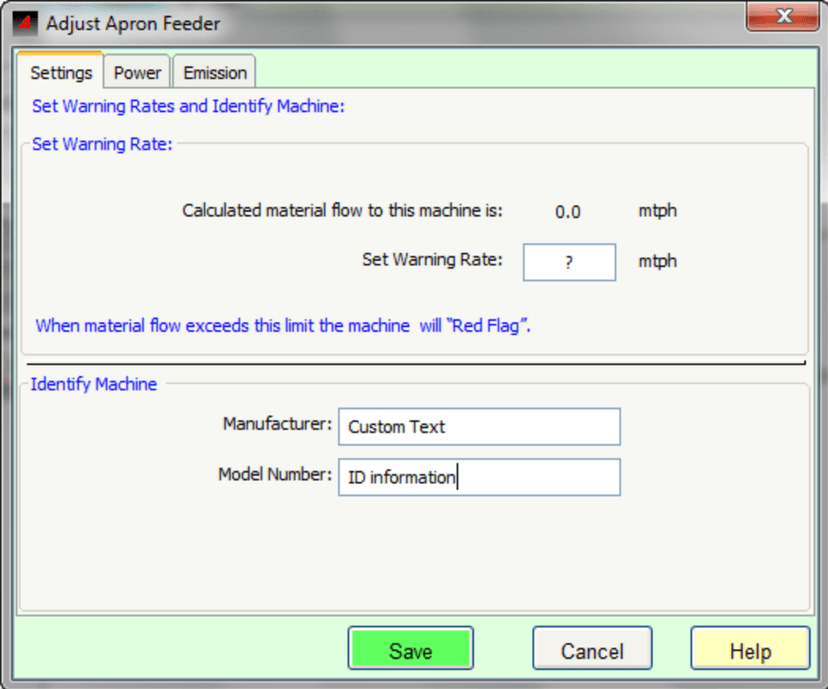The height and width of the screenshot is (689, 828).
Task: Cancel the apron feeder changes
Action: click(x=592, y=651)
